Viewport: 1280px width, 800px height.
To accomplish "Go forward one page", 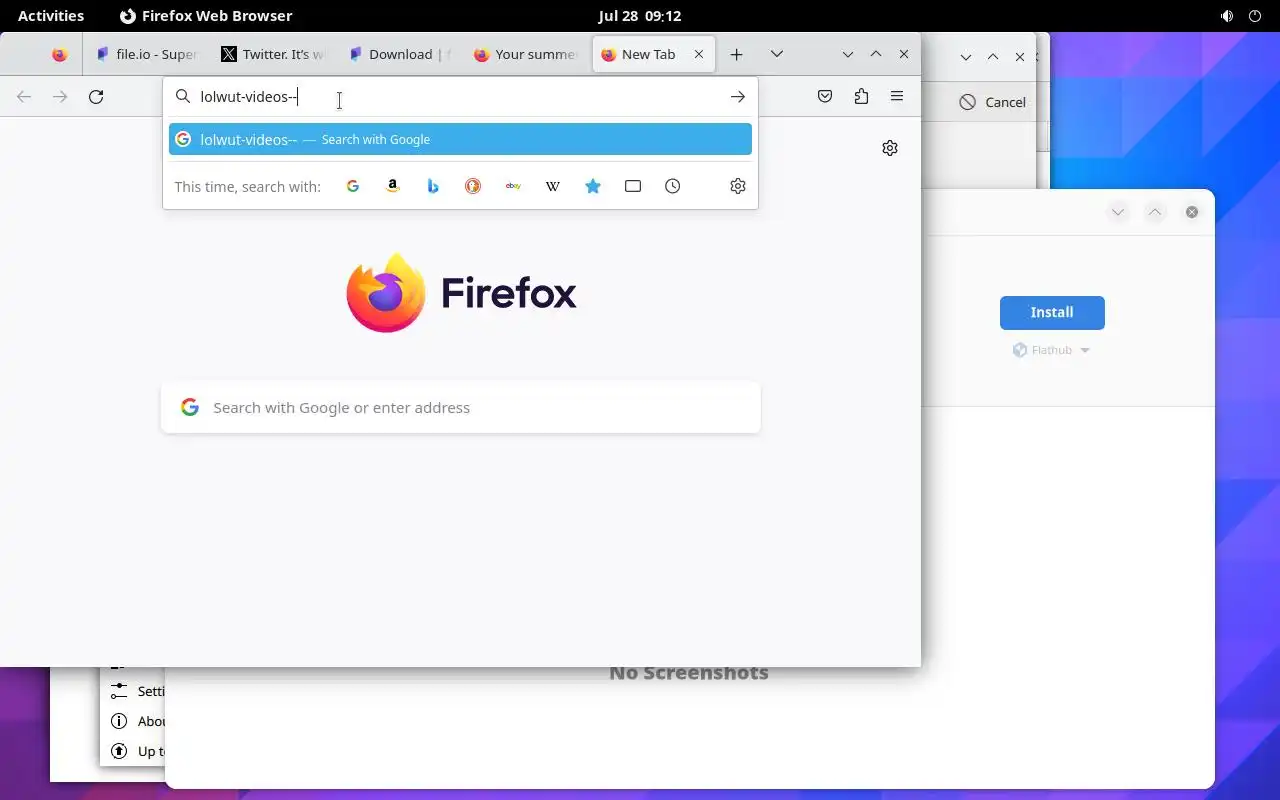I will click(x=60, y=97).
